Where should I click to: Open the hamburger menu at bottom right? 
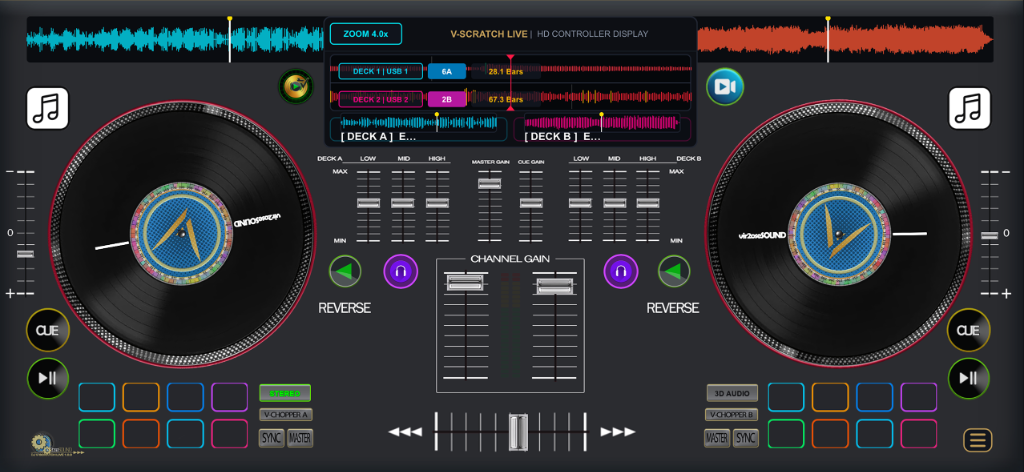[x=978, y=440]
